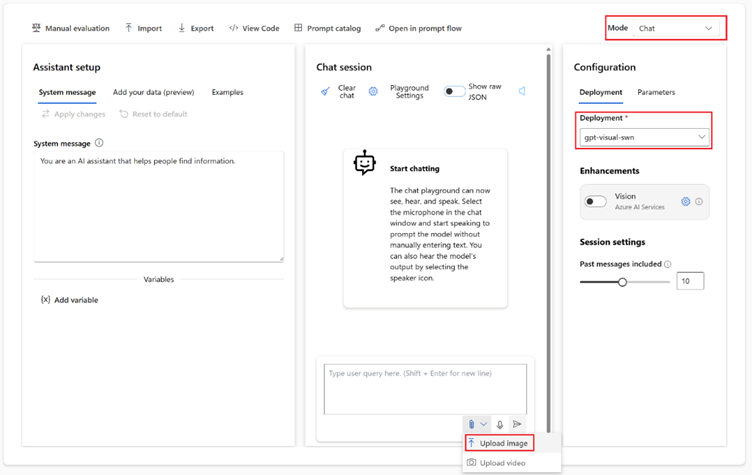
Task: Click the Import button
Action: [x=143, y=28]
